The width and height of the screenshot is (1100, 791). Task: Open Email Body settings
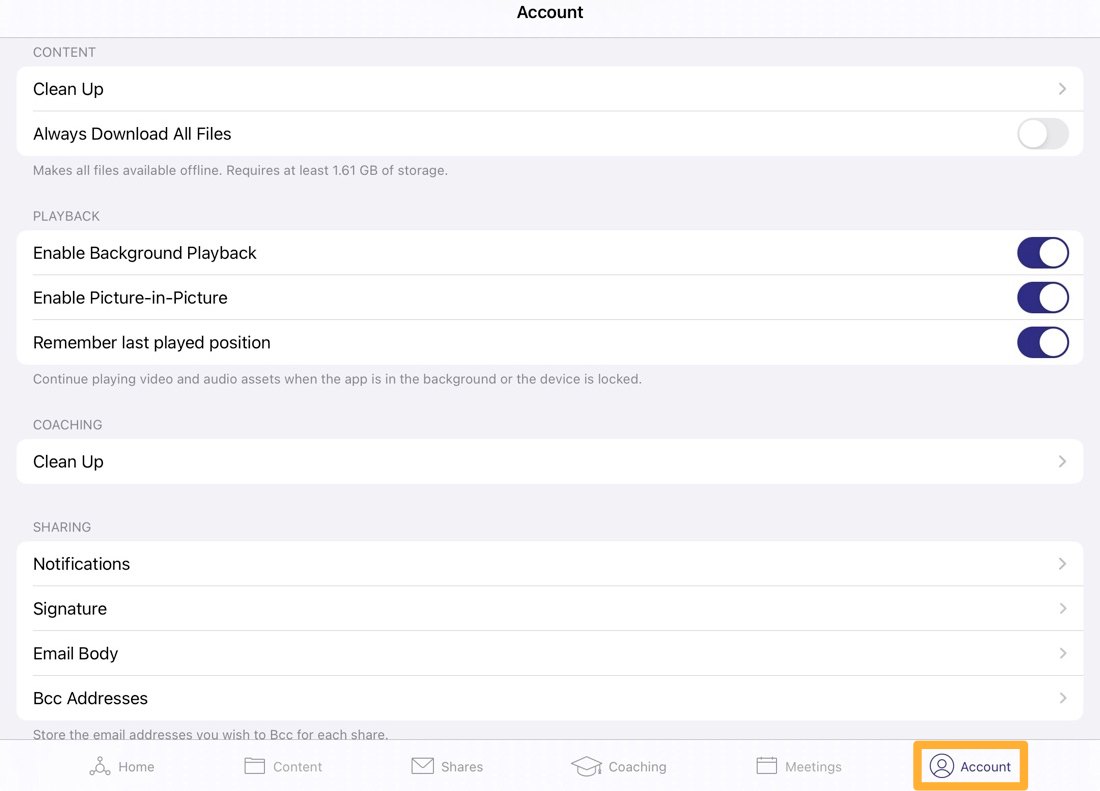tap(550, 653)
